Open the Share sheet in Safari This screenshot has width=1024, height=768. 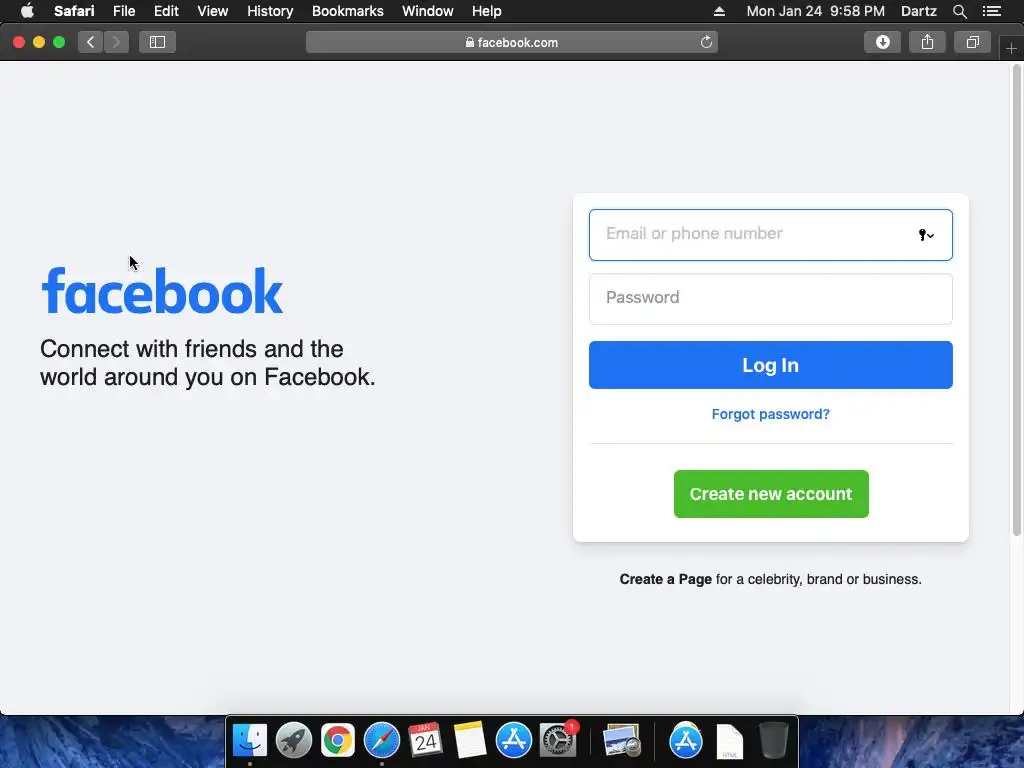coord(927,42)
